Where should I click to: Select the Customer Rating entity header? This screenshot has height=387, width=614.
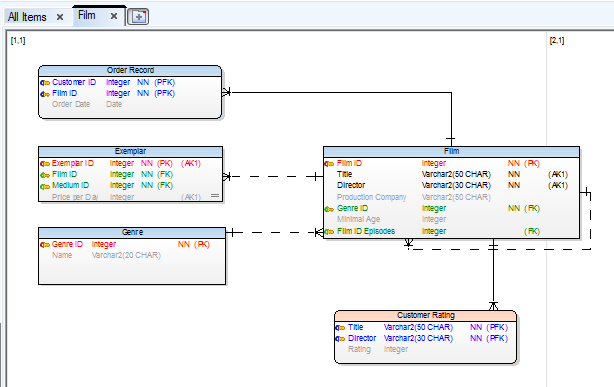[426, 315]
